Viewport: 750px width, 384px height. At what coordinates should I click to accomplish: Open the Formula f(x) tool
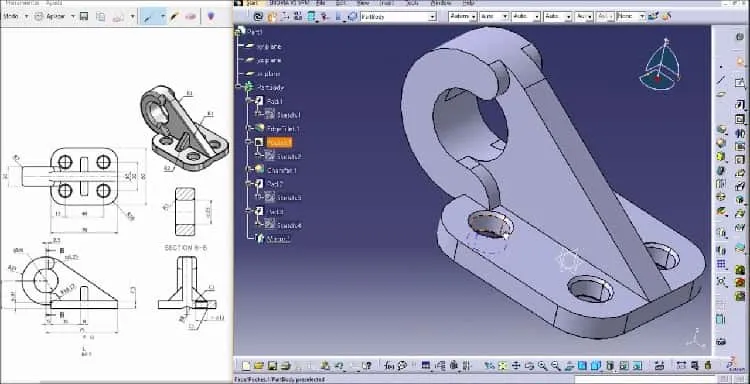(389, 366)
